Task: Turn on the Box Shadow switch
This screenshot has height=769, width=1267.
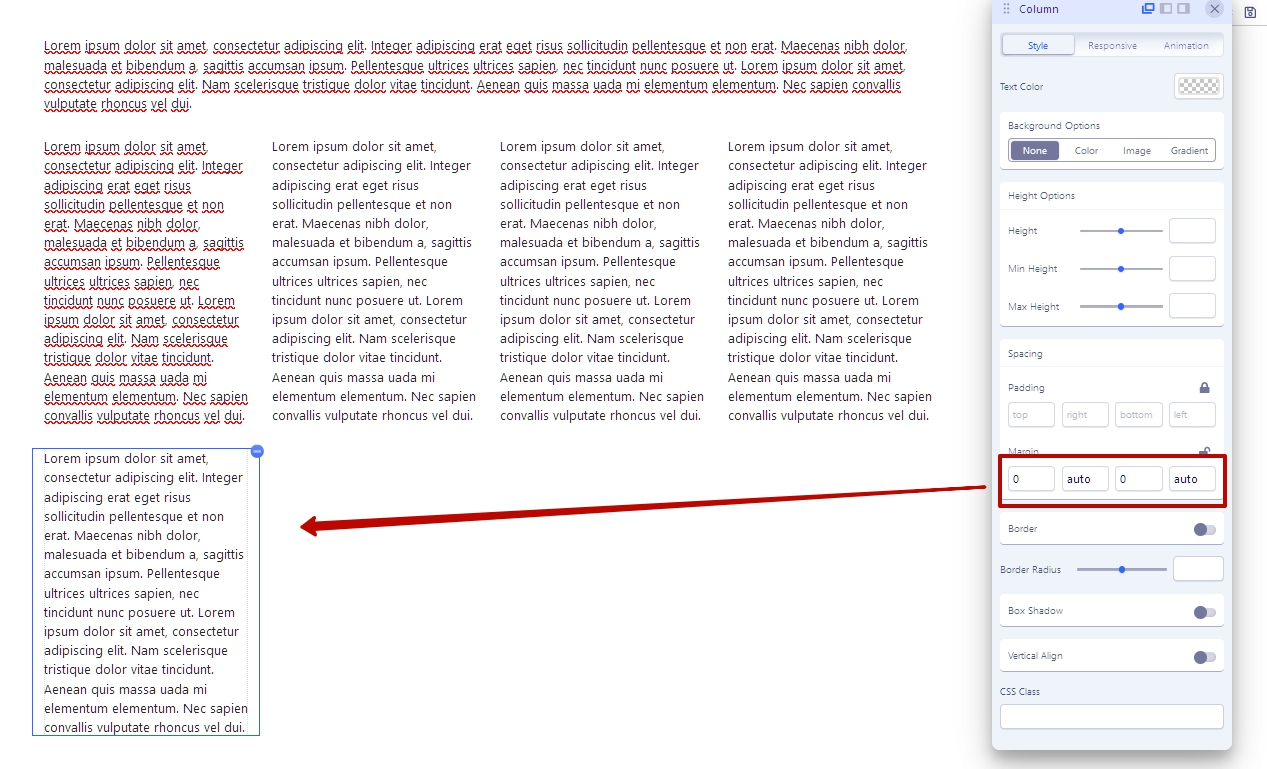Action: (1205, 612)
